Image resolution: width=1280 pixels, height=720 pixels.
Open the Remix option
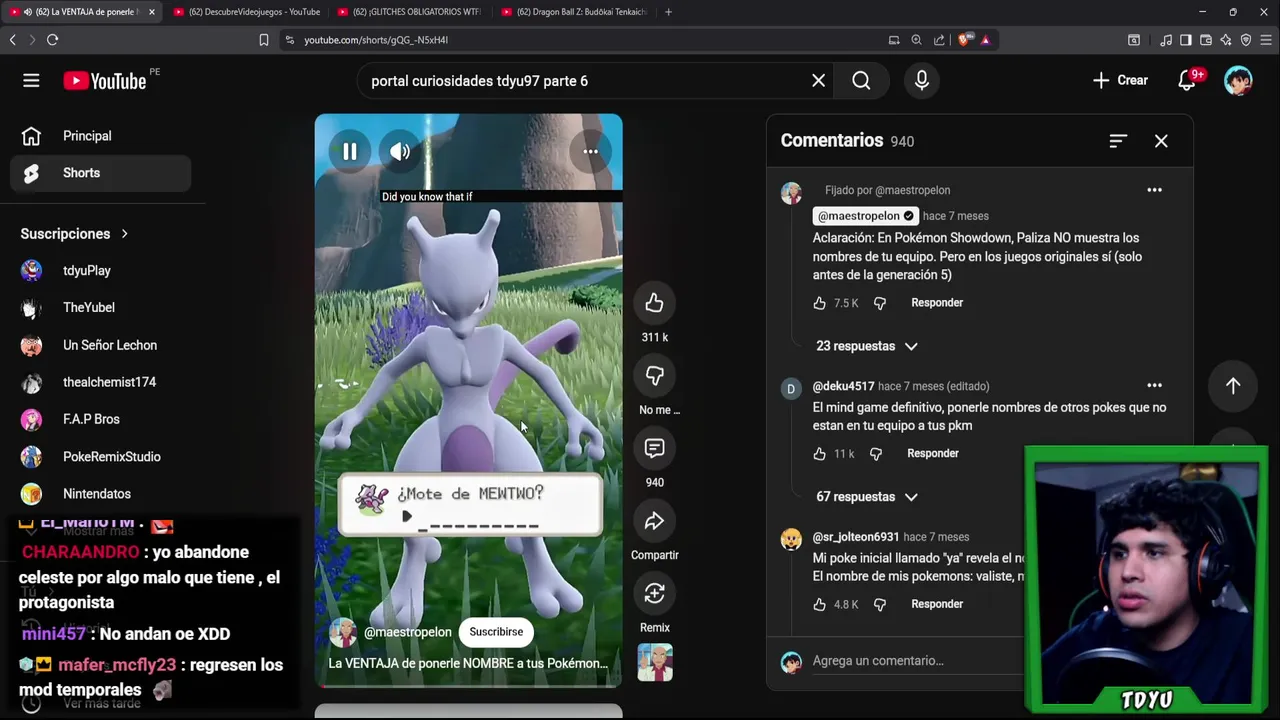(654, 594)
